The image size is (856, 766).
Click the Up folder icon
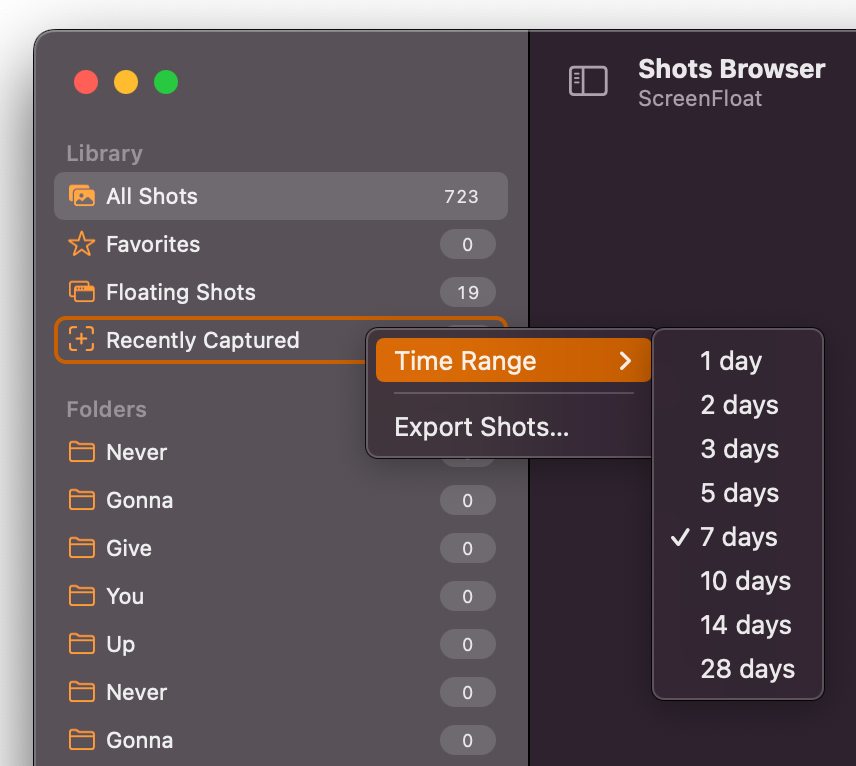click(x=81, y=644)
